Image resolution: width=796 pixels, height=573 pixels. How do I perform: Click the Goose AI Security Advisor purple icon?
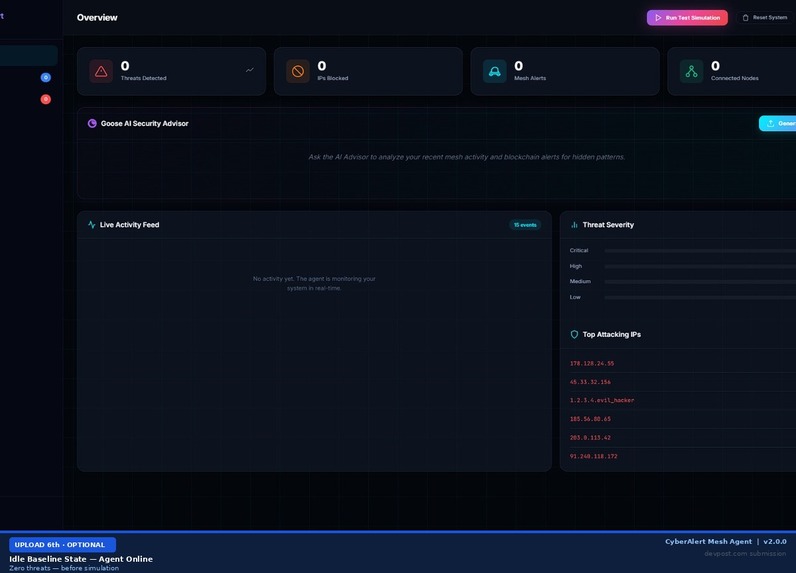coord(92,123)
